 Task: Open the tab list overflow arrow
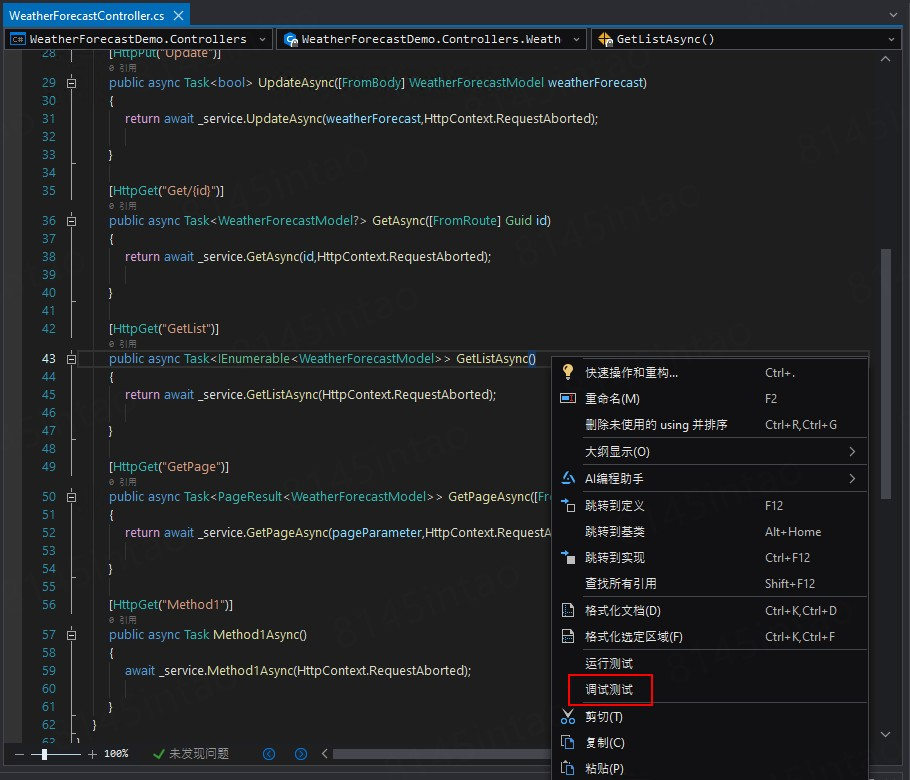pos(894,15)
